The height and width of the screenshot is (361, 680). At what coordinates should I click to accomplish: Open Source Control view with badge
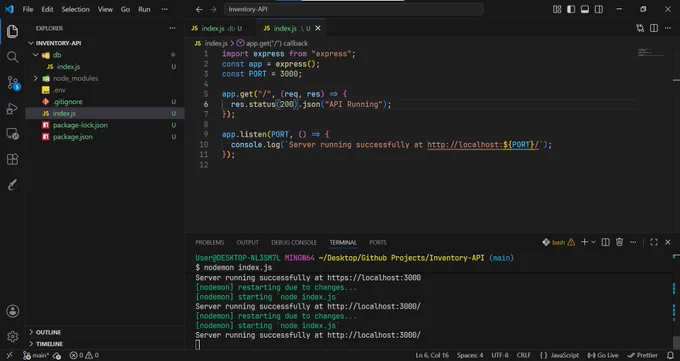coord(13,82)
